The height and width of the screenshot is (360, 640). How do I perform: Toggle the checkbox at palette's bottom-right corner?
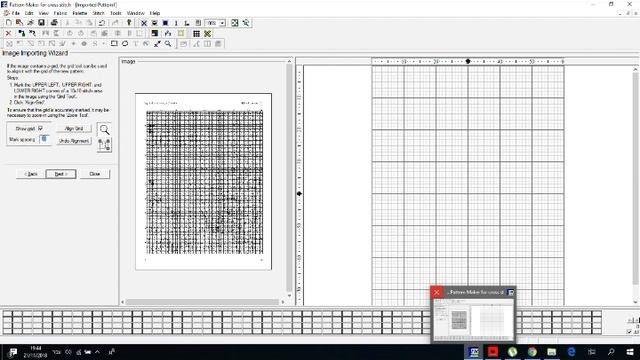pos(629,332)
